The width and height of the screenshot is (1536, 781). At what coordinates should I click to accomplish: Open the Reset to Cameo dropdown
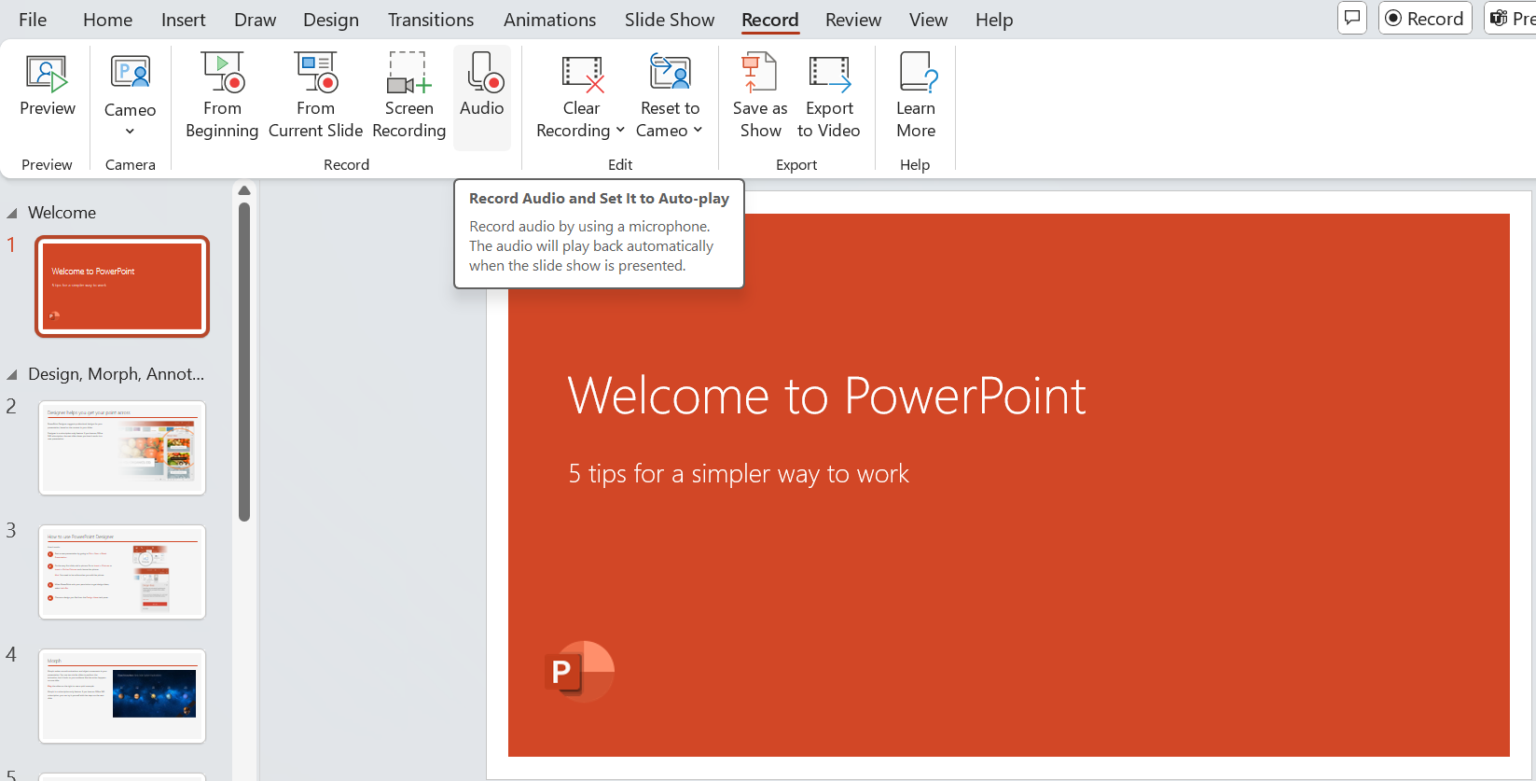click(x=698, y=130)
